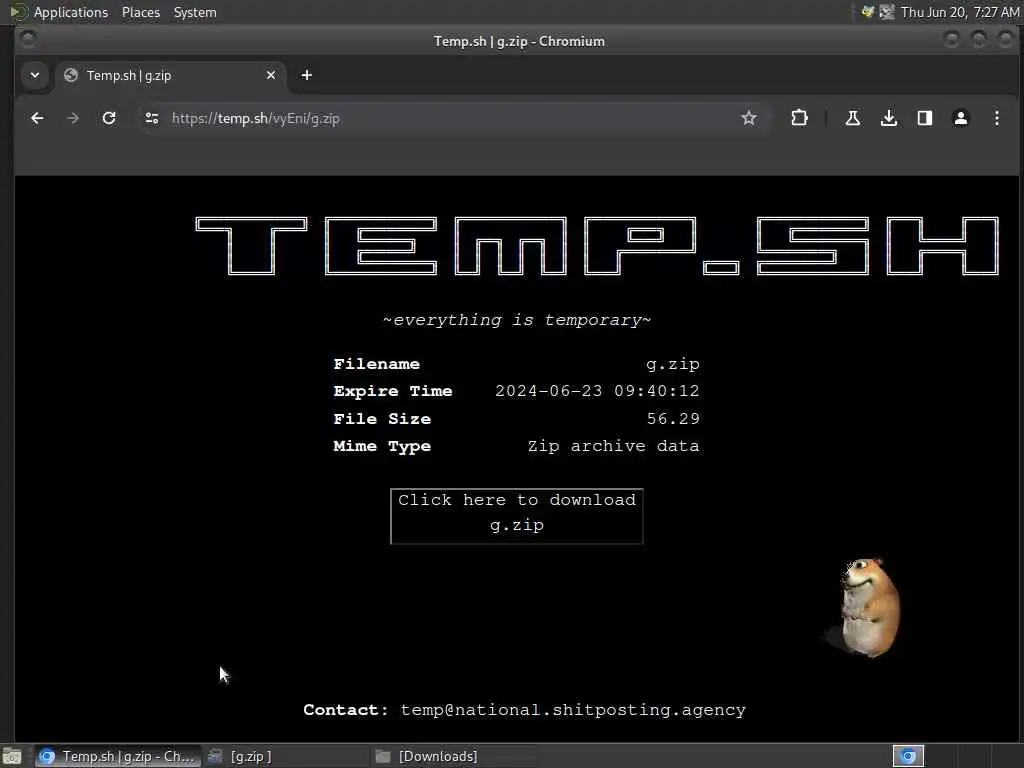View site information icon in address bar
This screenshot has width=1024, height=768.
point(152,118)
